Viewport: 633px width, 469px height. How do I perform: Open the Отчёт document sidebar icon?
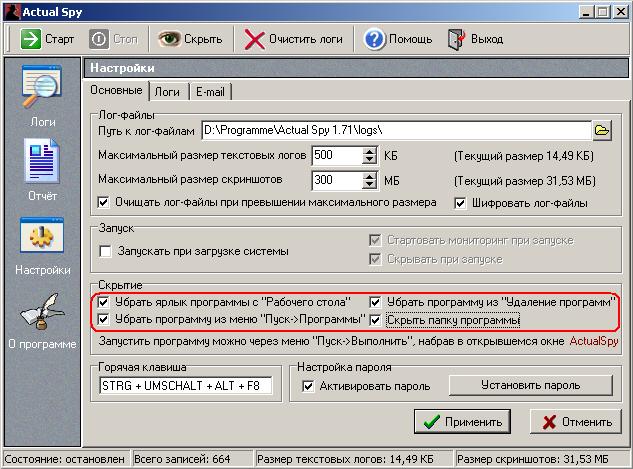(x=42, y=161)
